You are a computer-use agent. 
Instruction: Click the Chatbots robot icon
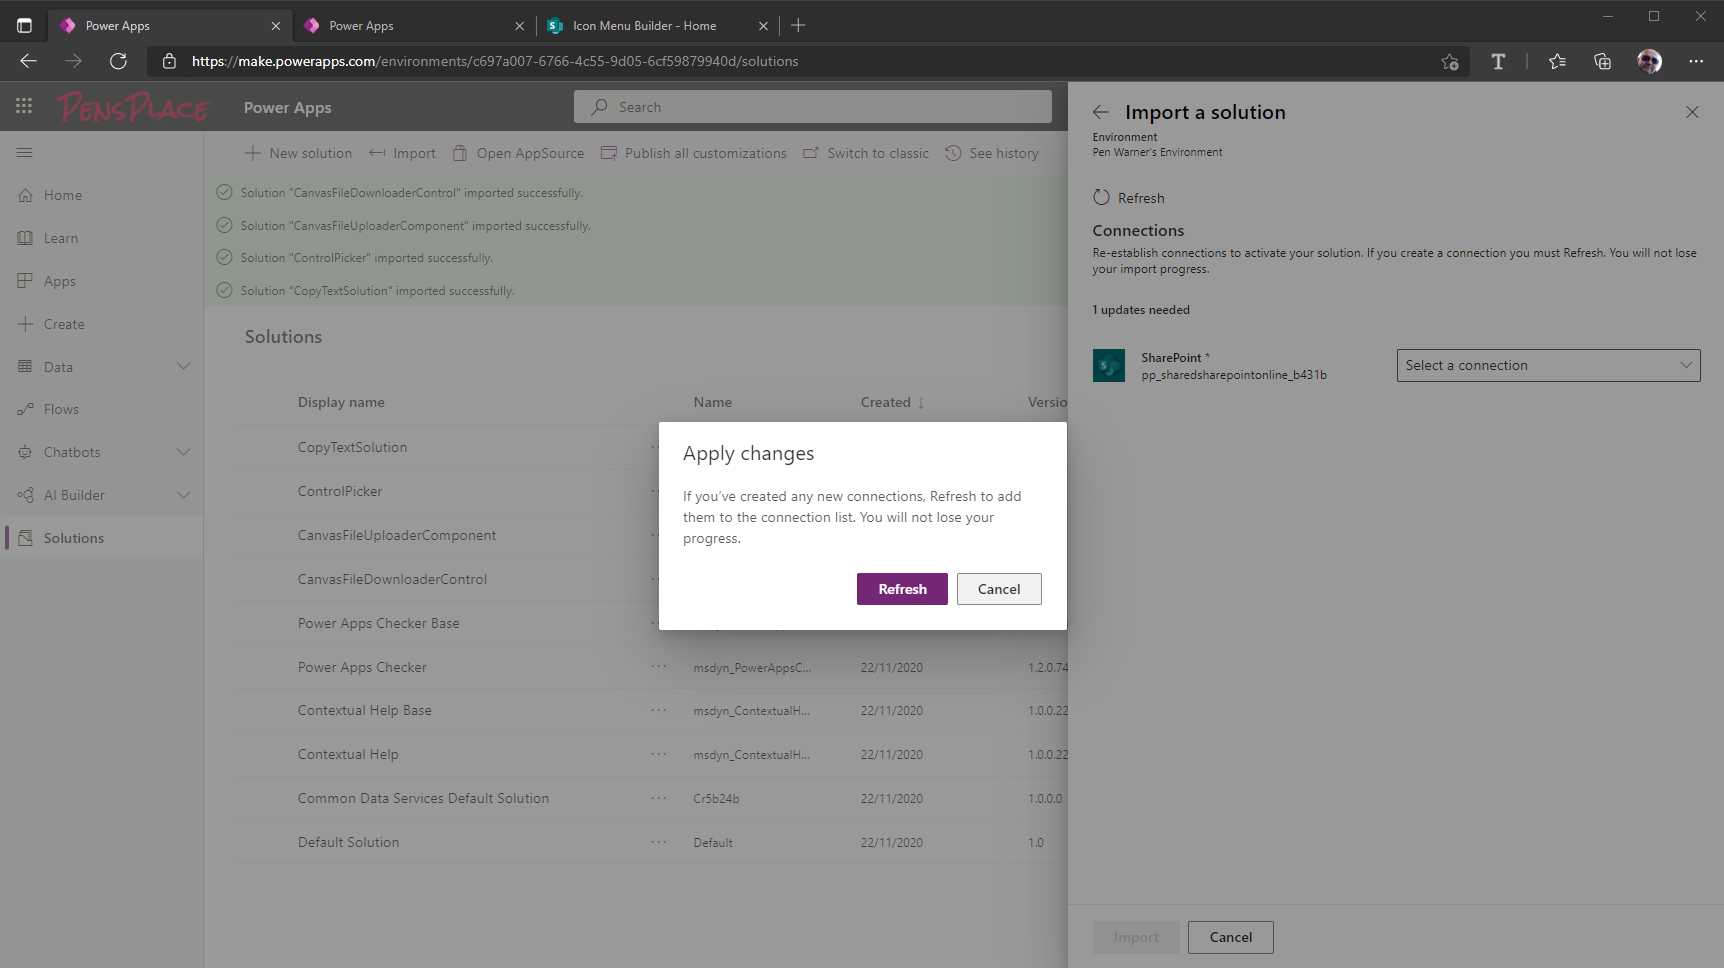25,452
